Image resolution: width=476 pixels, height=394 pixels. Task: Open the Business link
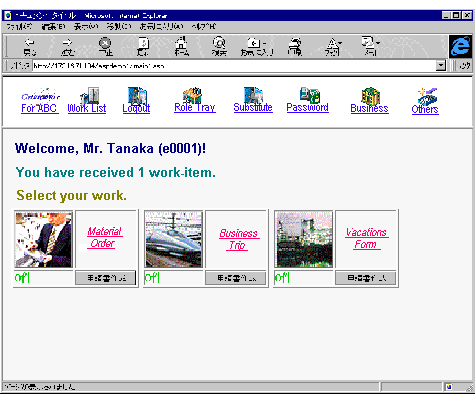(369, 108)
